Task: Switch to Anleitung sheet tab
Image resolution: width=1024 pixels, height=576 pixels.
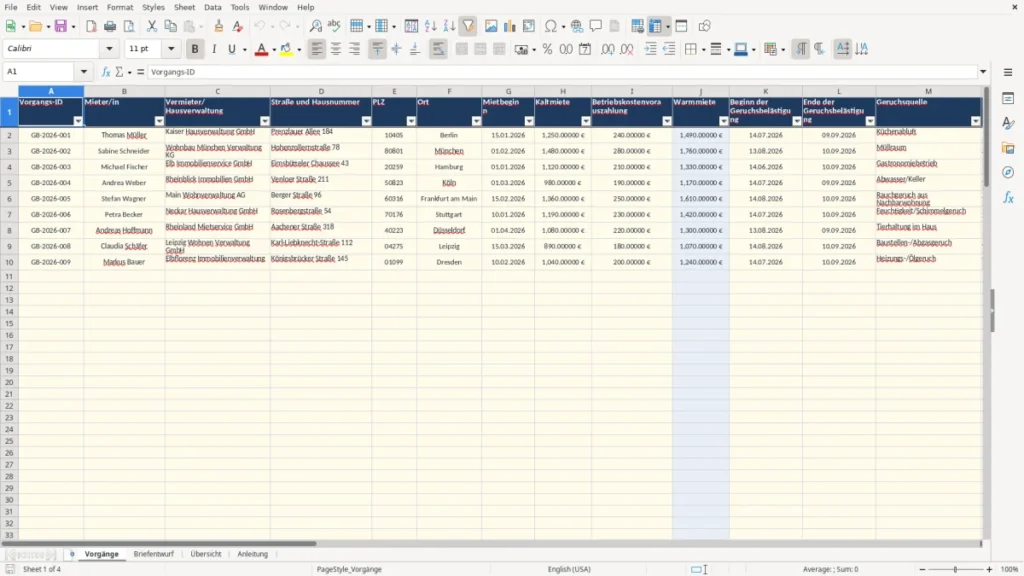Action: coord(253,554)
